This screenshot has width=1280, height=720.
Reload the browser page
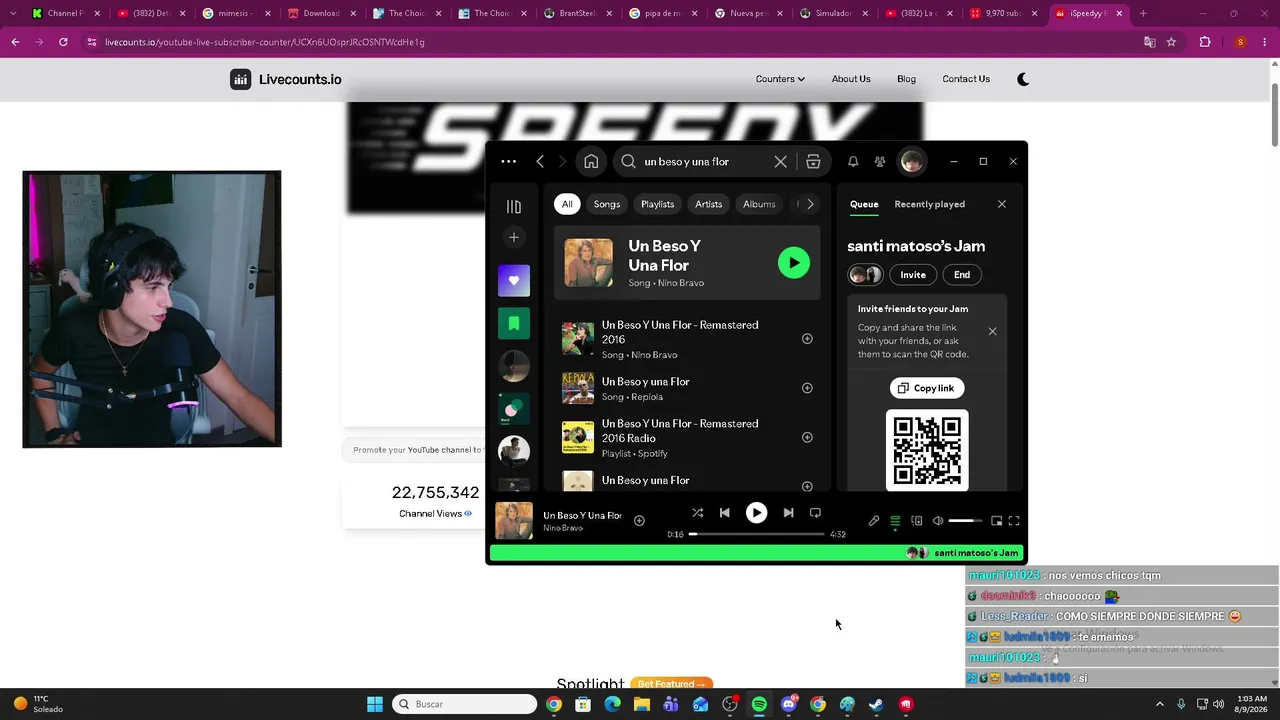tap(63, 42)
